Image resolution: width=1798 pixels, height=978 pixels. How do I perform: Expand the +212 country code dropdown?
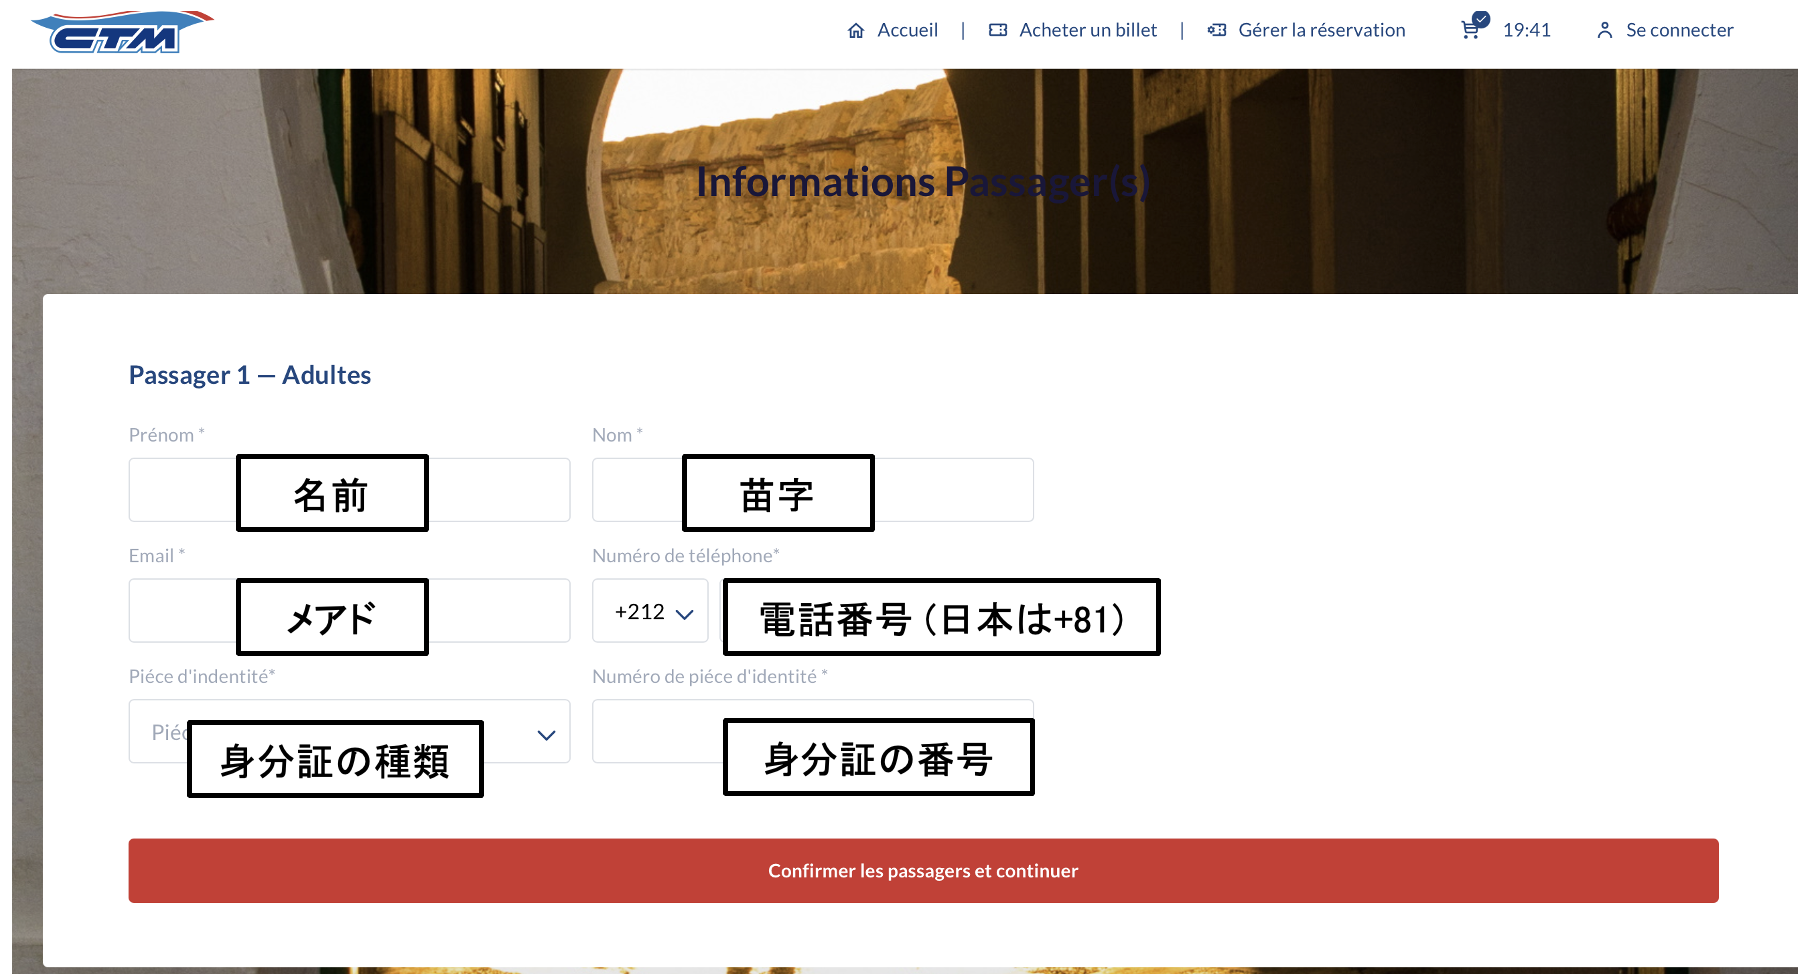pyautogui.click(x=653, y=612)
